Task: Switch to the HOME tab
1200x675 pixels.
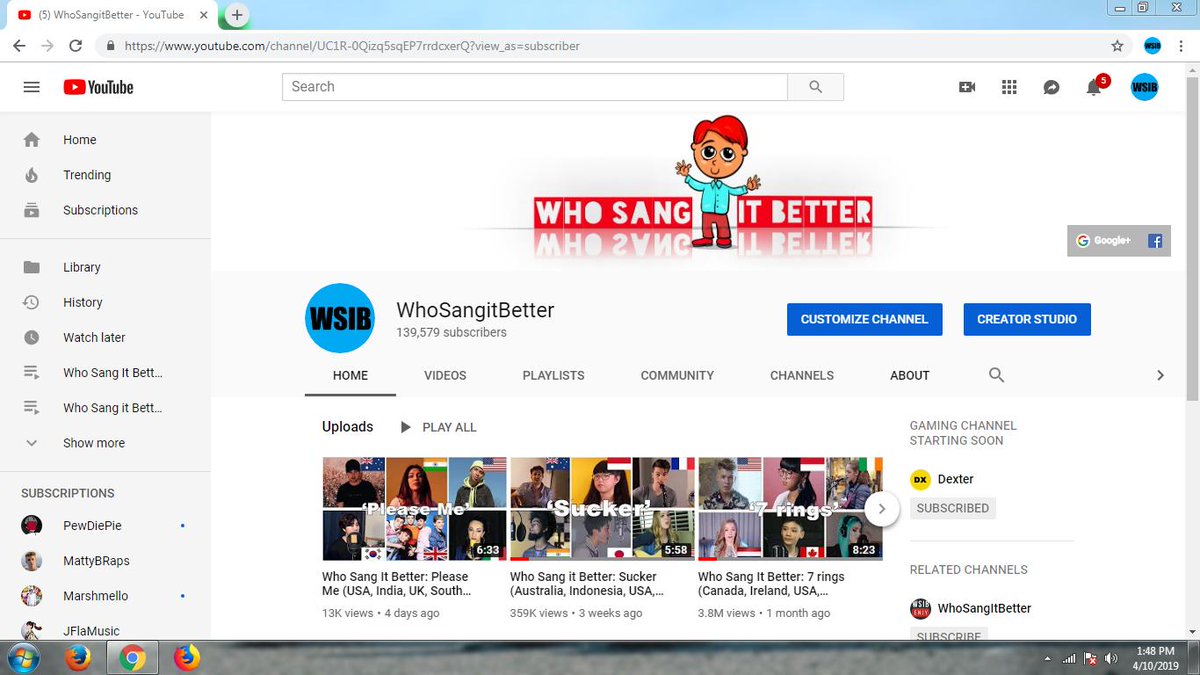Action: coord(350,375)
